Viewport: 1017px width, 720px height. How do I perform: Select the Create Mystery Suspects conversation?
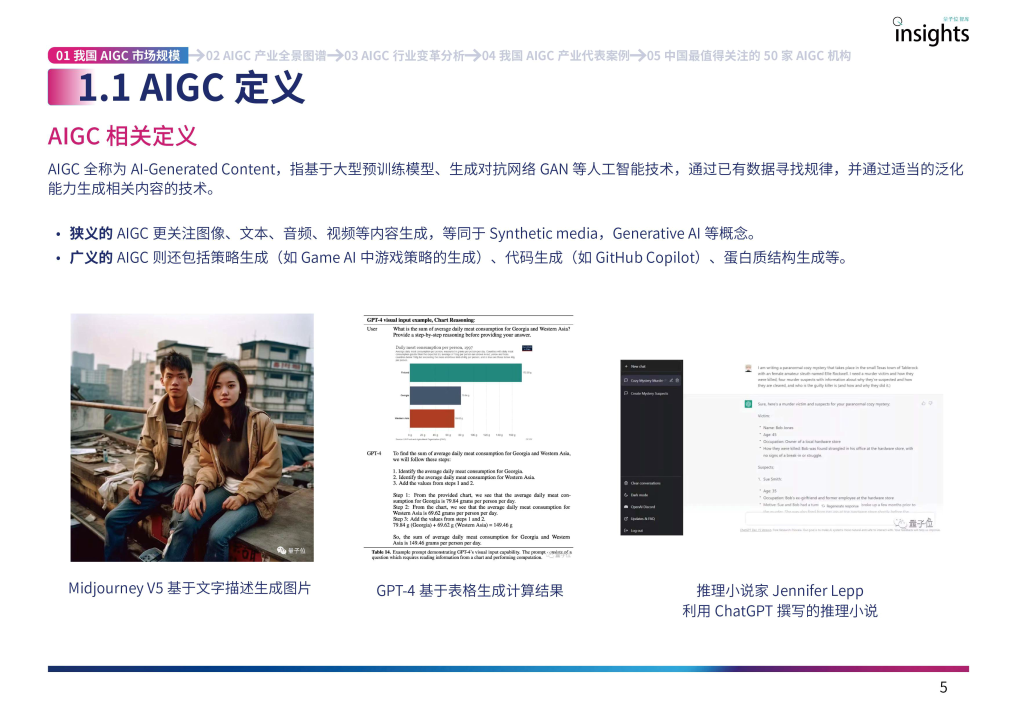[650, 393]
